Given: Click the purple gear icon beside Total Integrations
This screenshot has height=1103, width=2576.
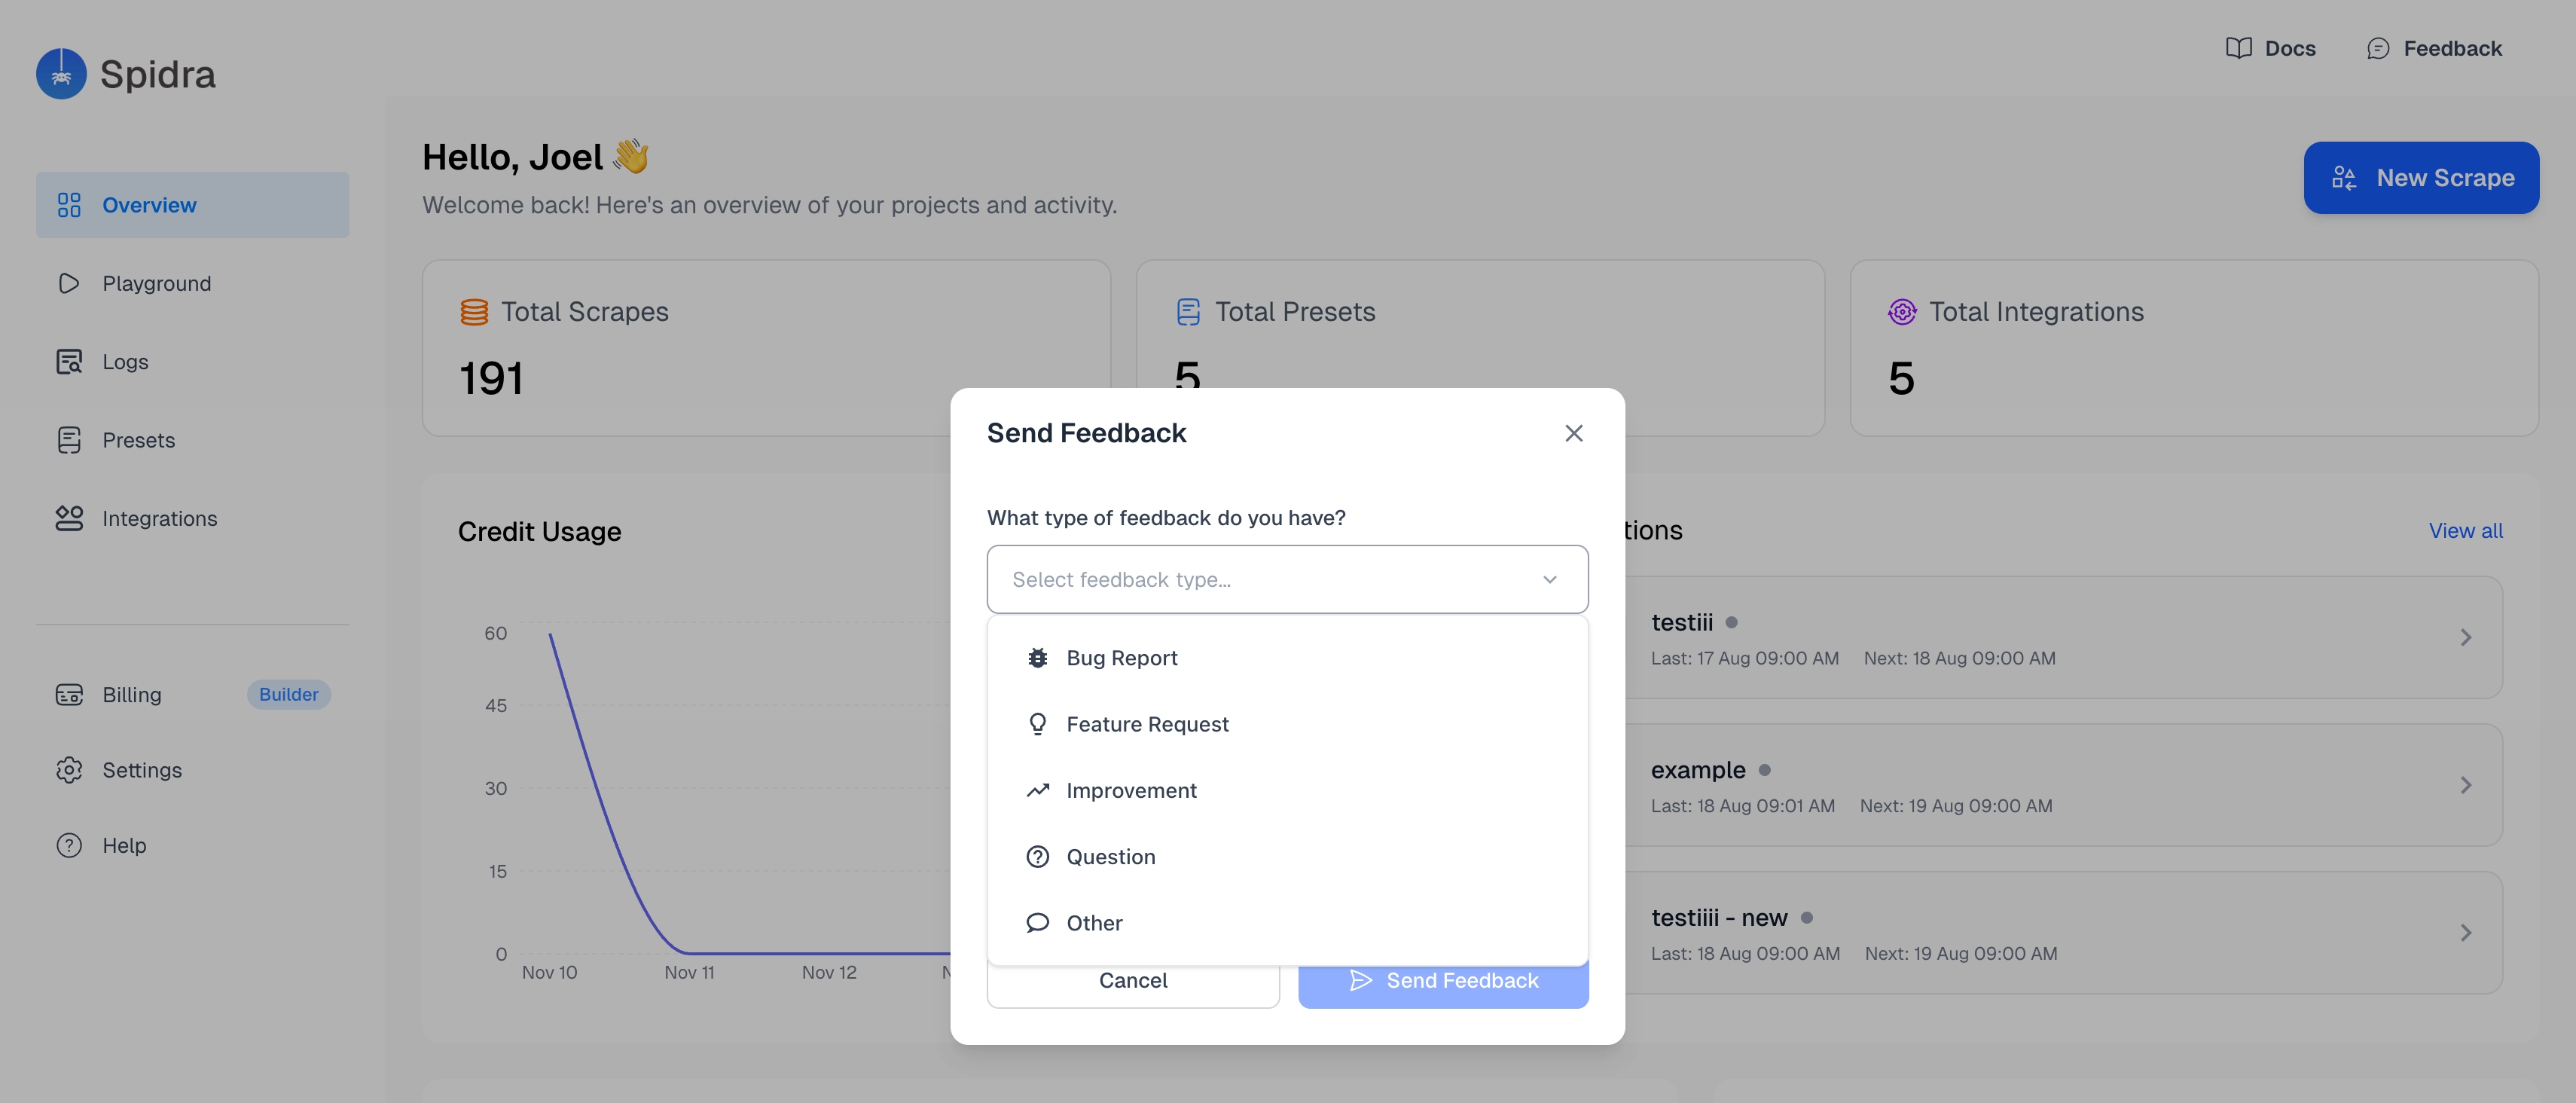Looking at the screenshot, I should 1901,311.
